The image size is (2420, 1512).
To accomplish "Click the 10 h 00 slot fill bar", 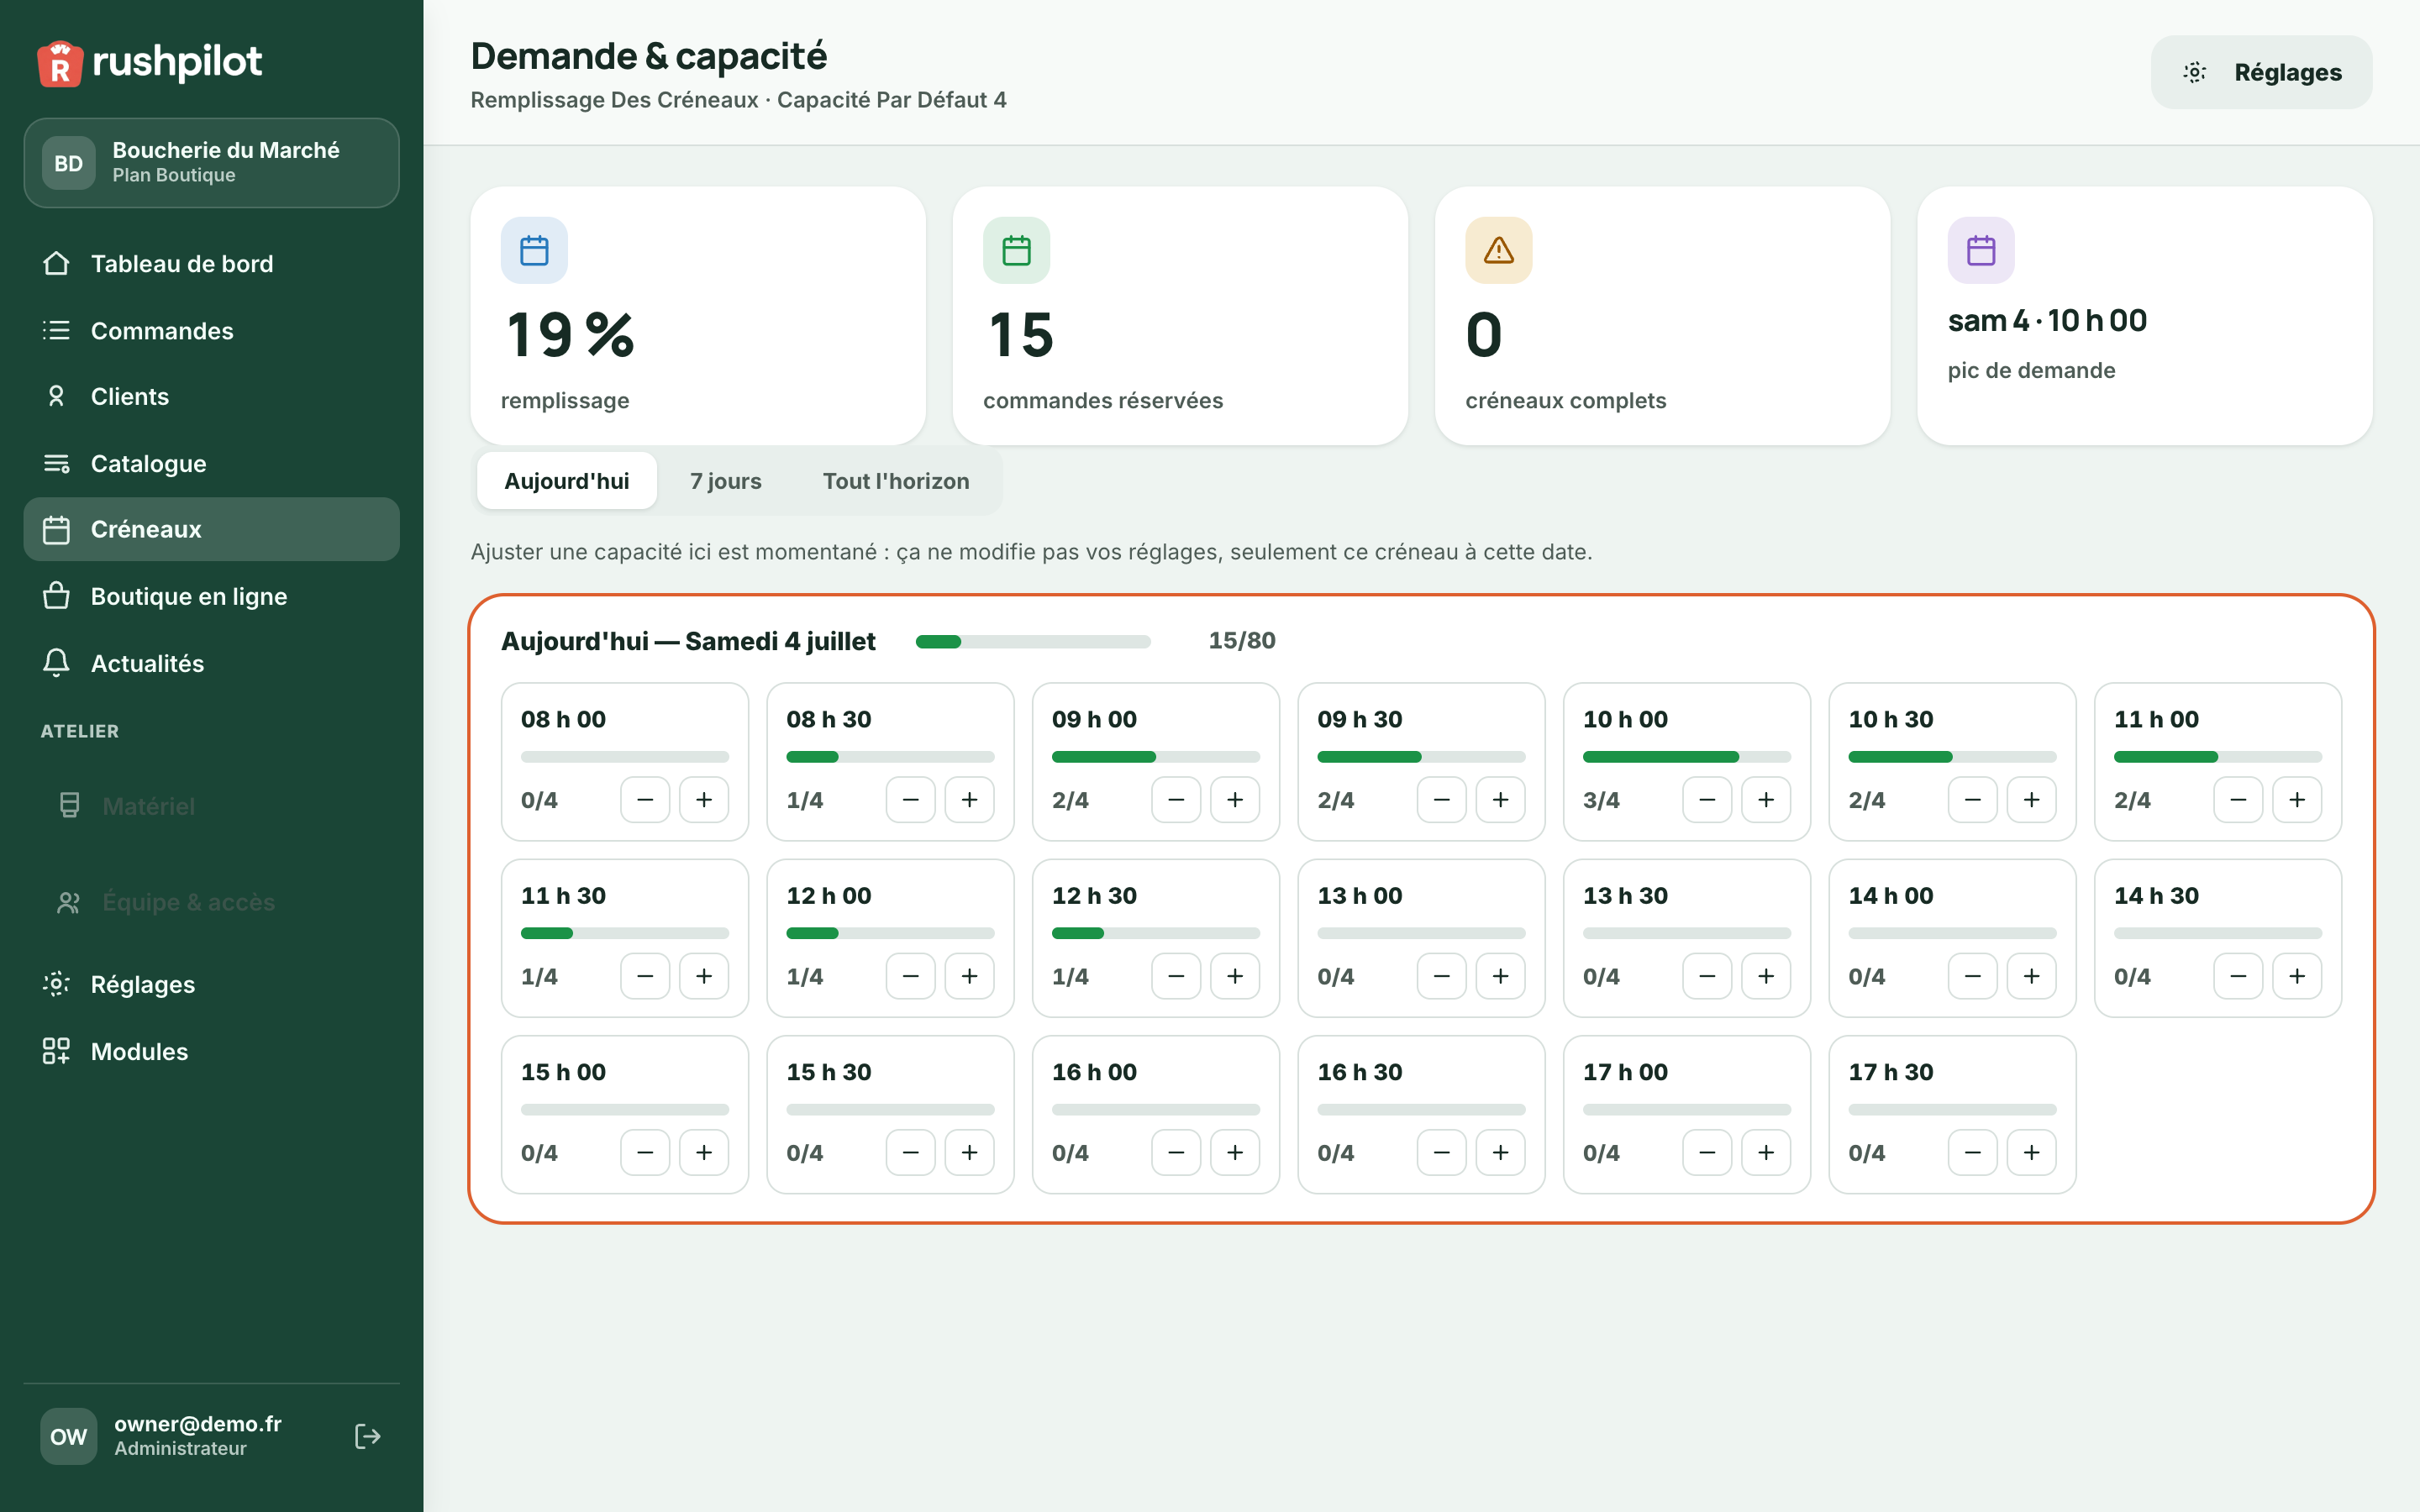I will [x=1686, y=757].
